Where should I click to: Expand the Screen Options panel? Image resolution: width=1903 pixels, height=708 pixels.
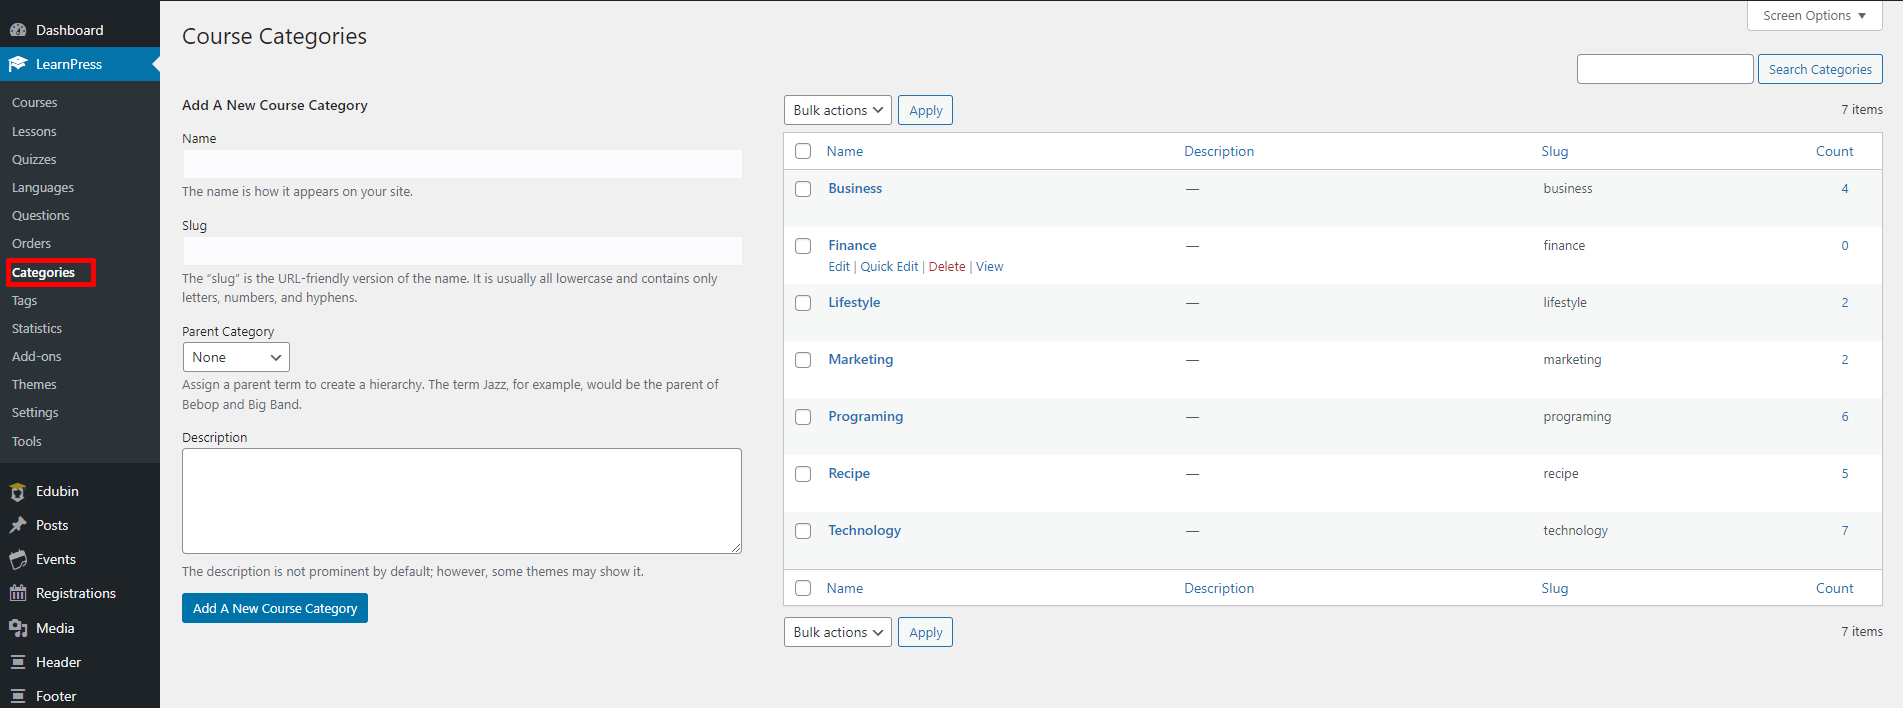[x=1814, y=16]
